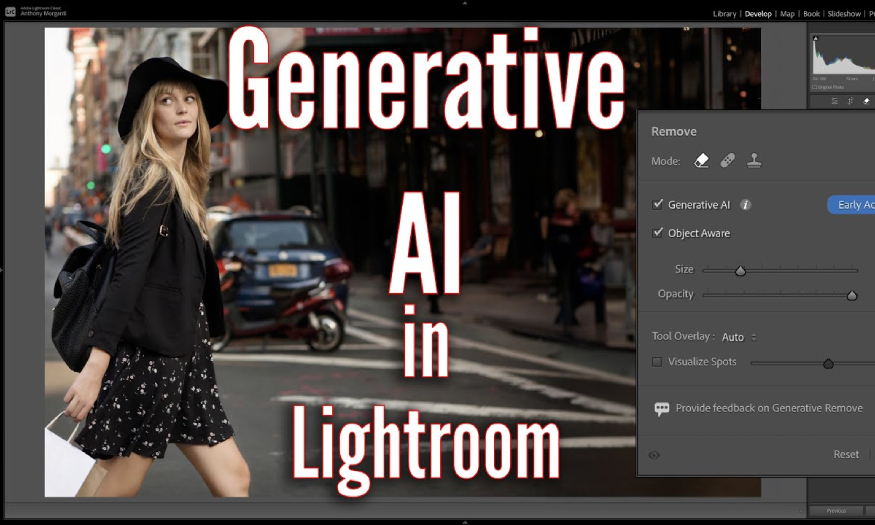Toggle the Remove panel eye visibility icon

[654, 455]
